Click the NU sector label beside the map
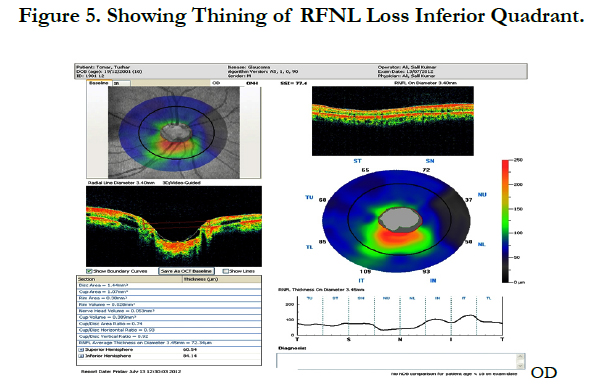The height and width of the screenshot is (391, 596). point(482,195)
